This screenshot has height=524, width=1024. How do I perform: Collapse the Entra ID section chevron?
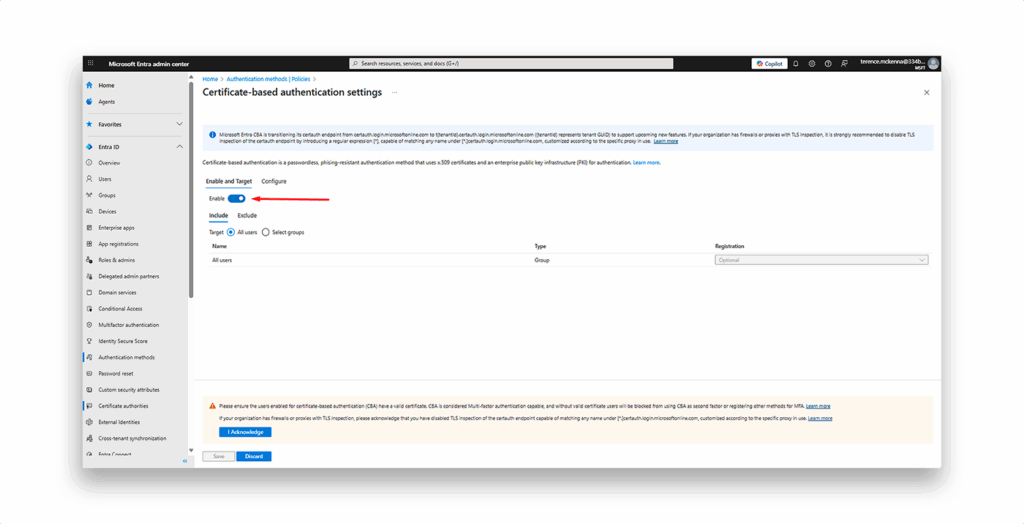(180, 147)
